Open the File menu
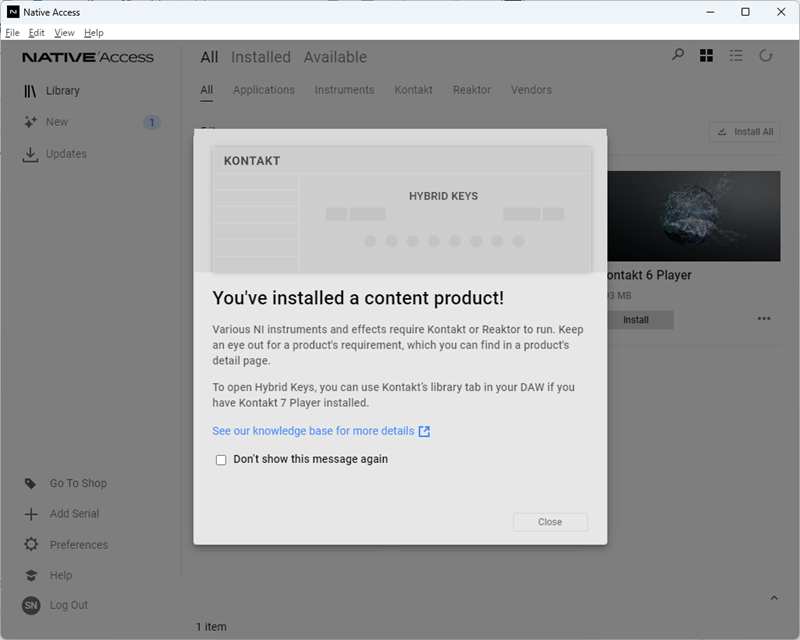The height and width of the screenshot is (640, 800). pos(12,33)
